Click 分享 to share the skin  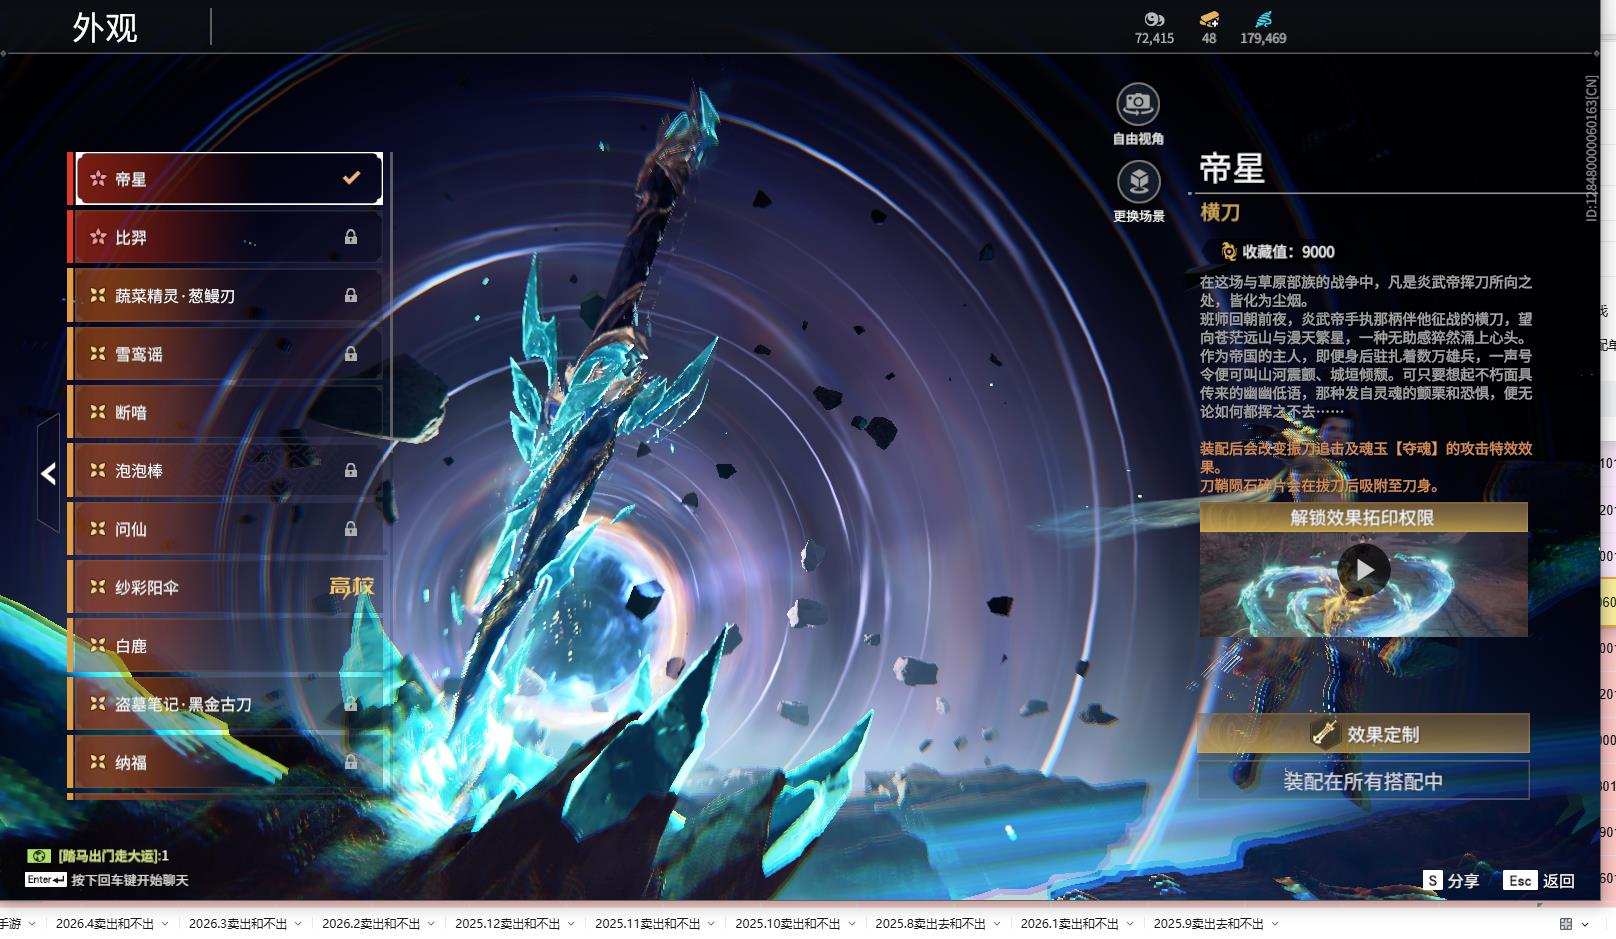[x=1463, y=880]
